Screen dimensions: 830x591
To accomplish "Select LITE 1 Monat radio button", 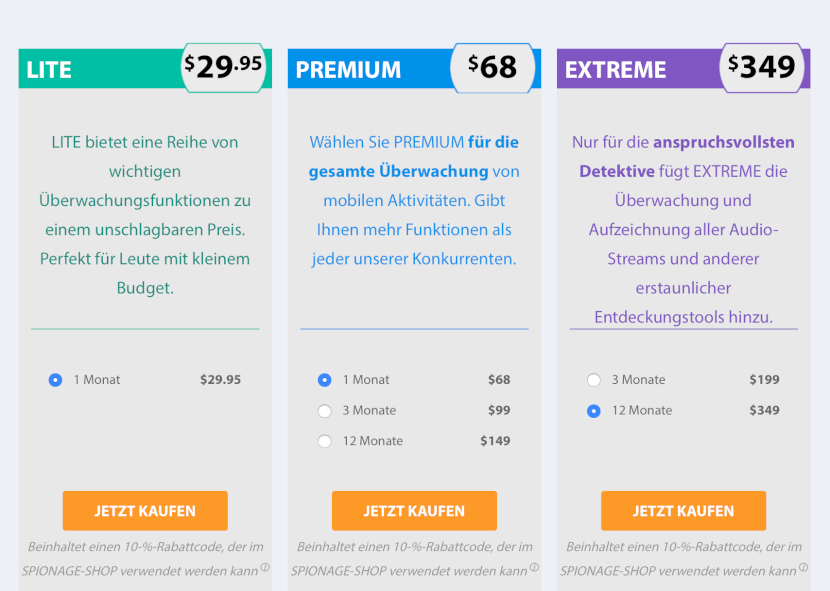I will point(55,380).
